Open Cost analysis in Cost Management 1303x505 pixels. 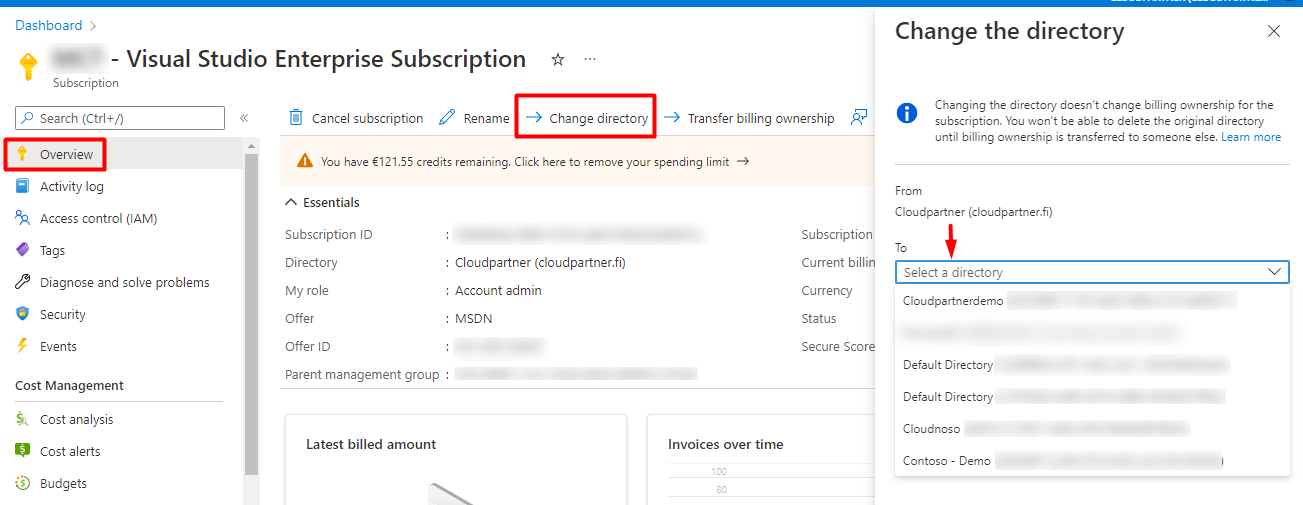pos(76,420)
